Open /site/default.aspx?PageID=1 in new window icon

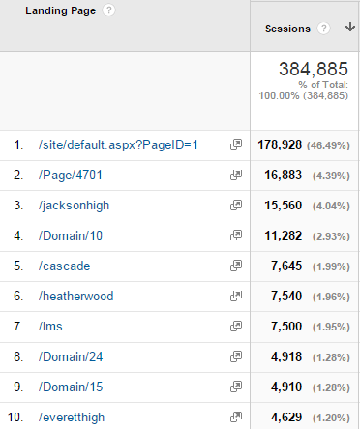click(x=236, y=145)
